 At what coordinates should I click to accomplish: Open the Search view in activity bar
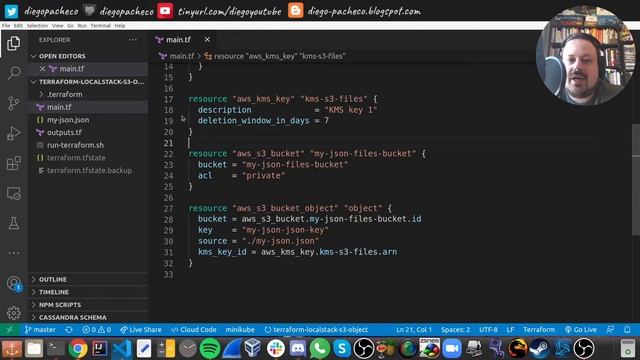pos(13,73)
